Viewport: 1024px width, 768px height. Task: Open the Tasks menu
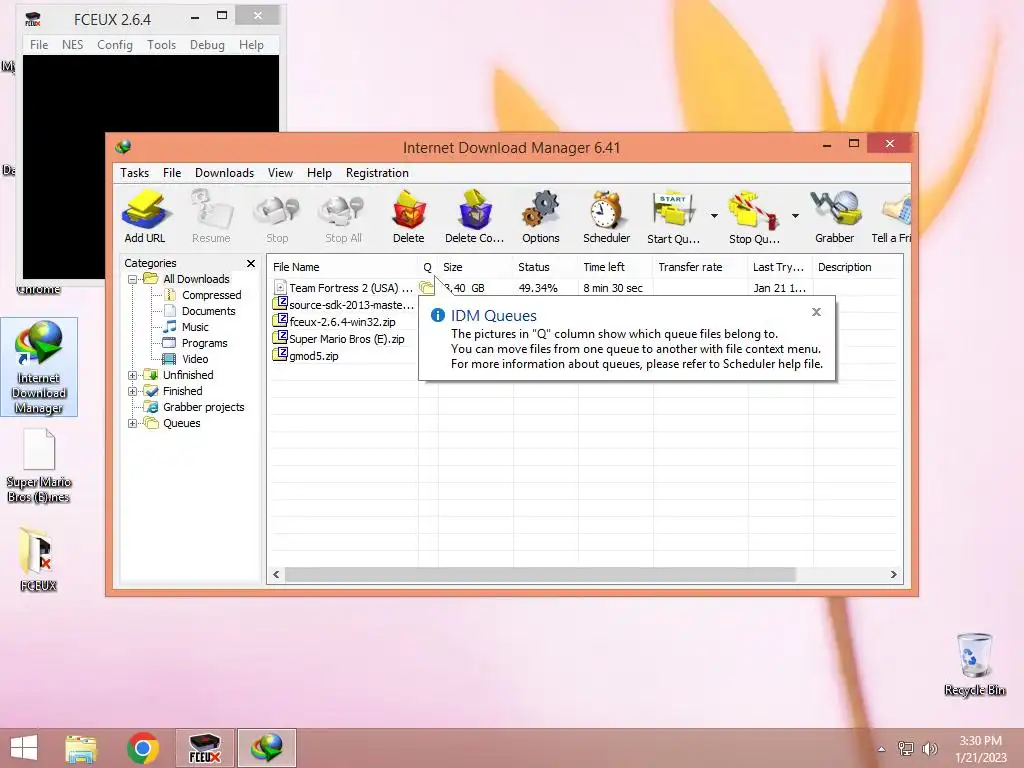point(135,173)
